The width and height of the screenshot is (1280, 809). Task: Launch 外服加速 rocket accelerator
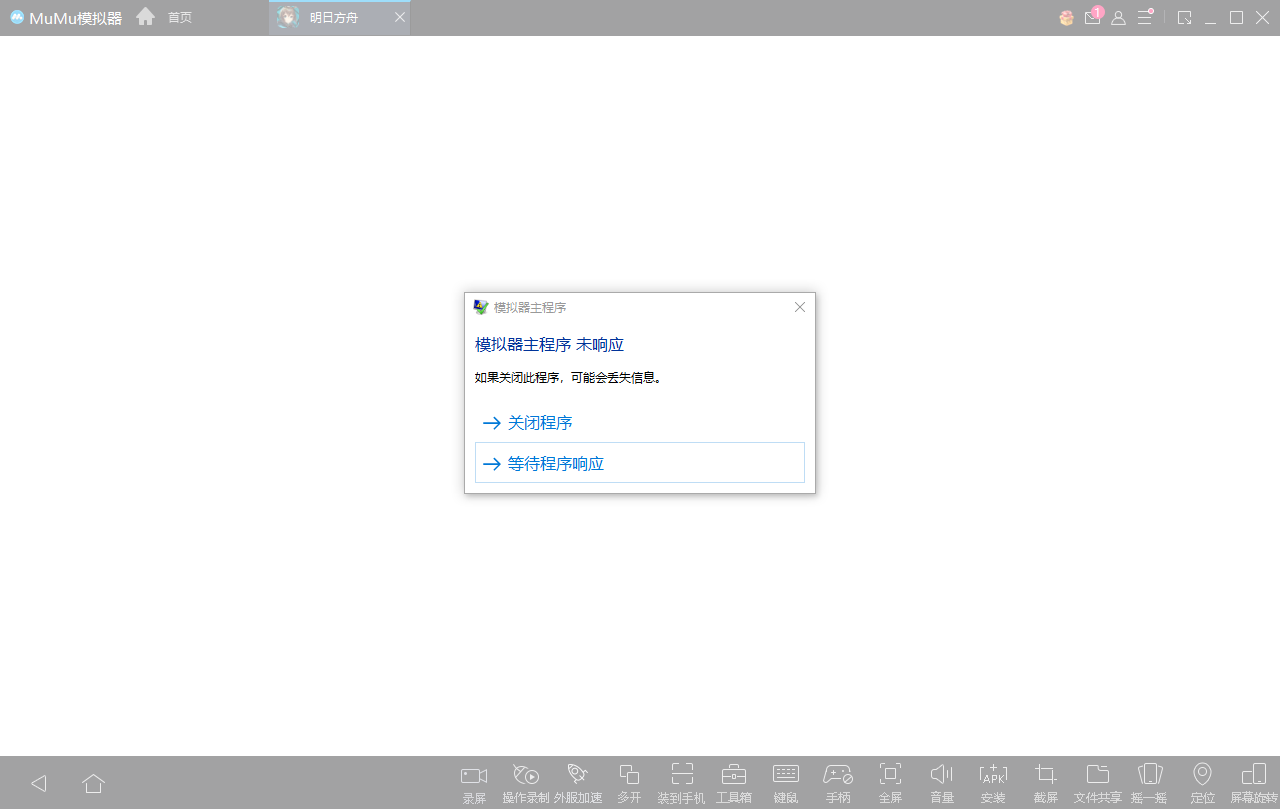(578, 783)
